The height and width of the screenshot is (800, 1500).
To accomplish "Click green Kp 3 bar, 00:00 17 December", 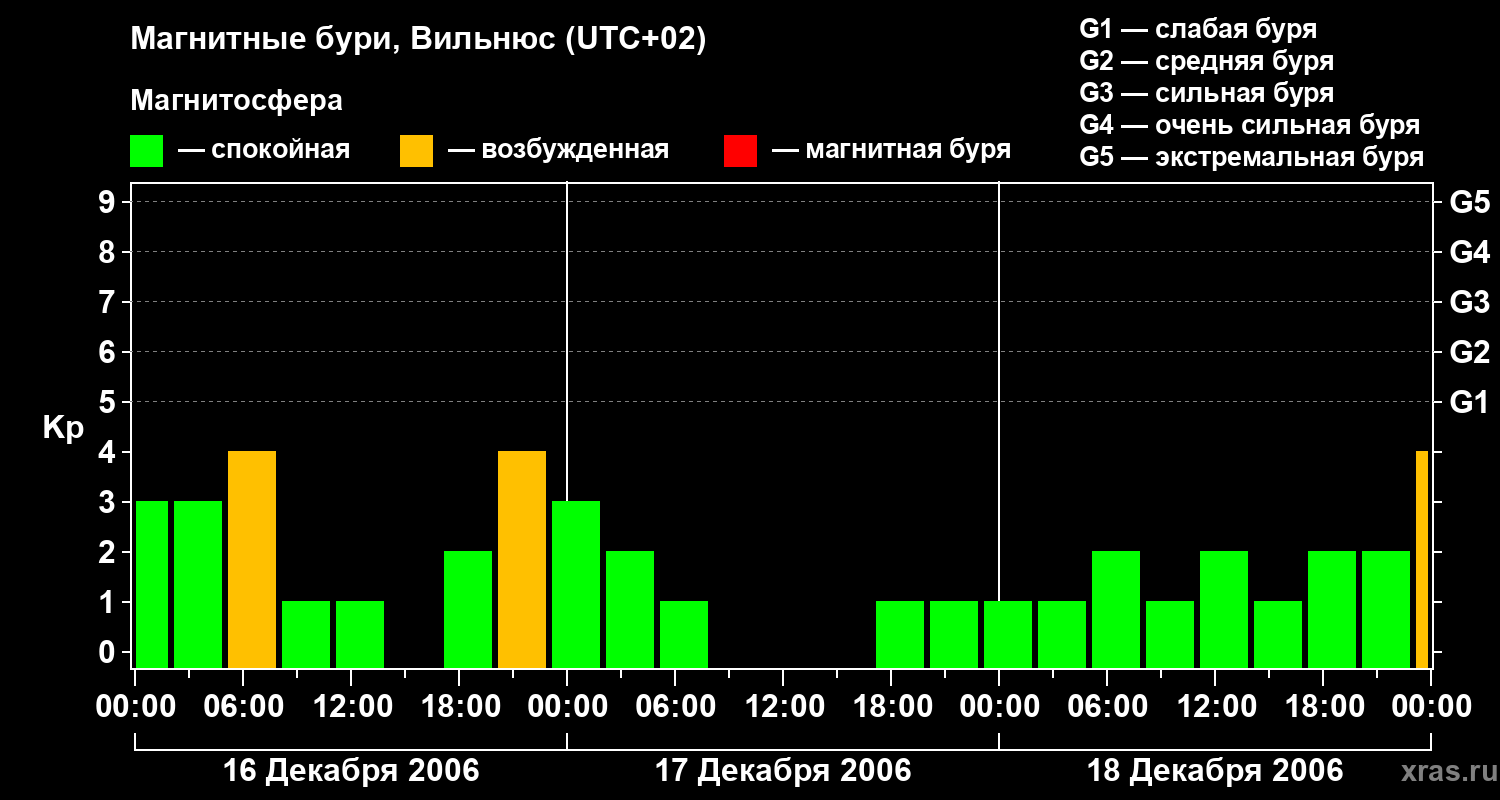I will pos(576,585).
